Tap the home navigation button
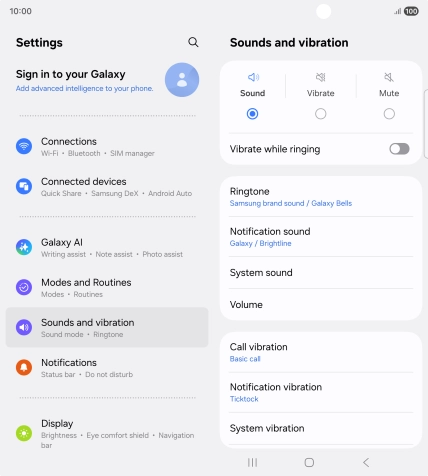This screenshot has height=476, width=428. click(309, 462)
